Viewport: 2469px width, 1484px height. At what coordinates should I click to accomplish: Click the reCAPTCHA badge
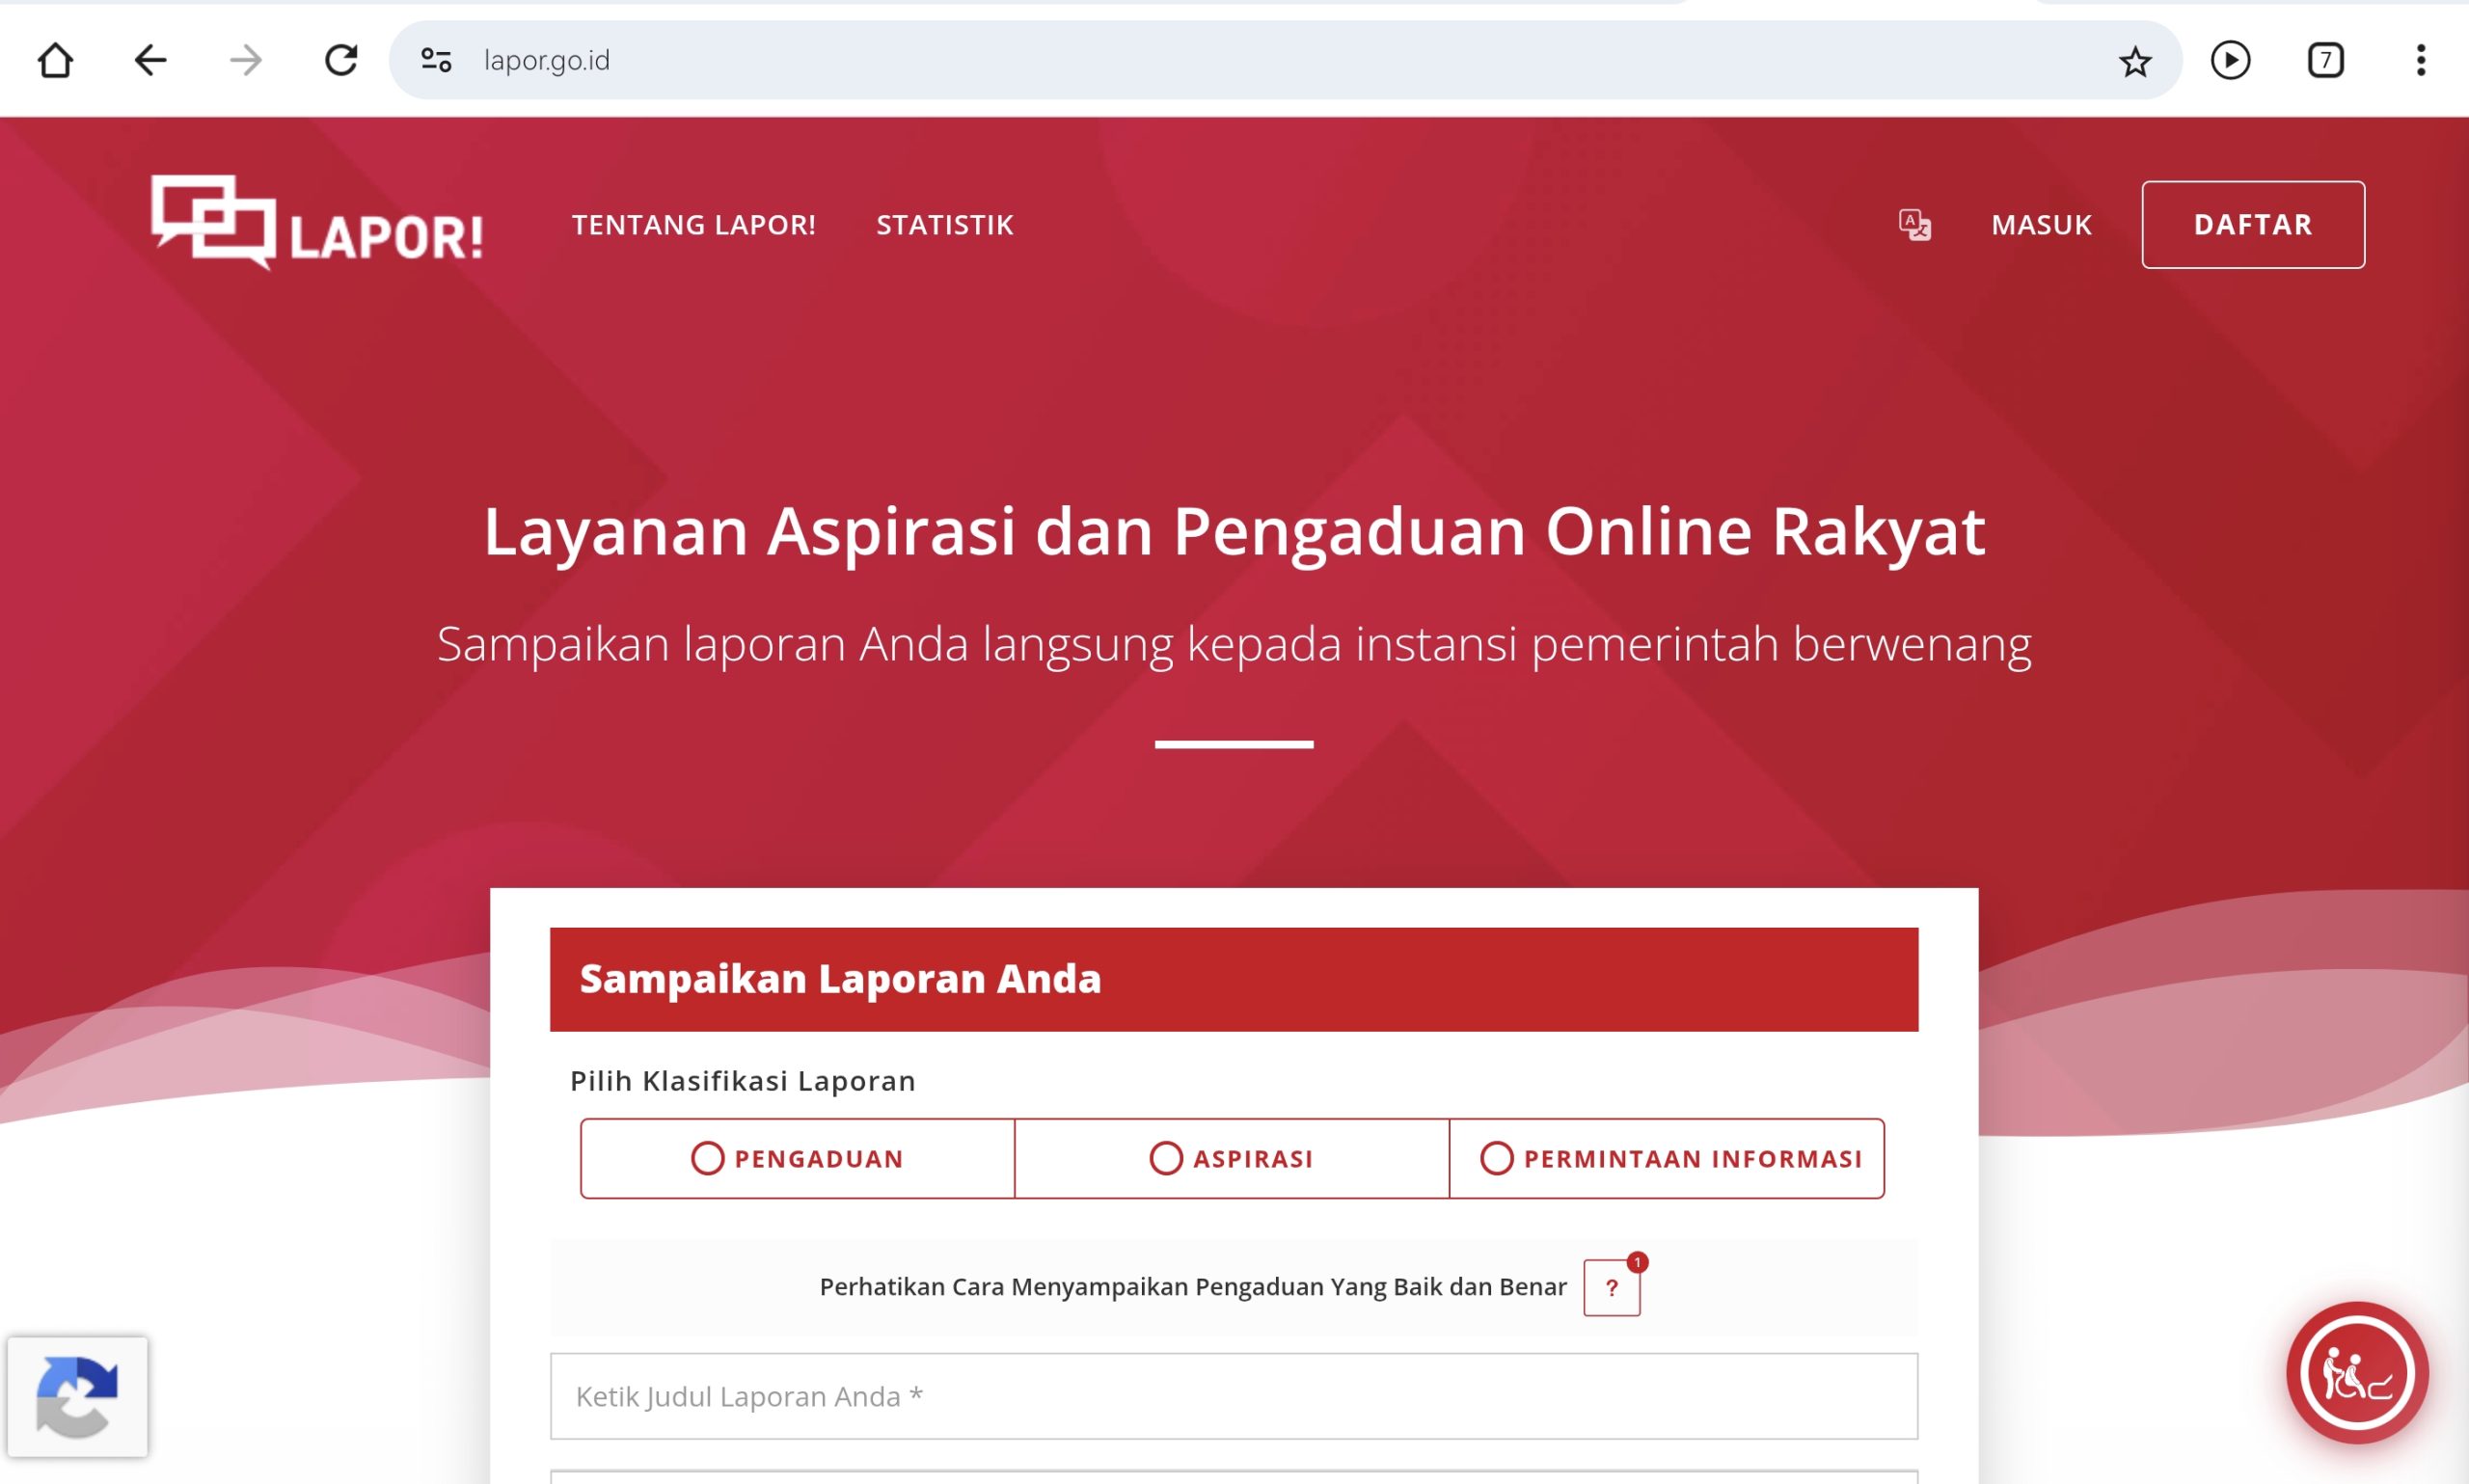tap(77, 1396)
